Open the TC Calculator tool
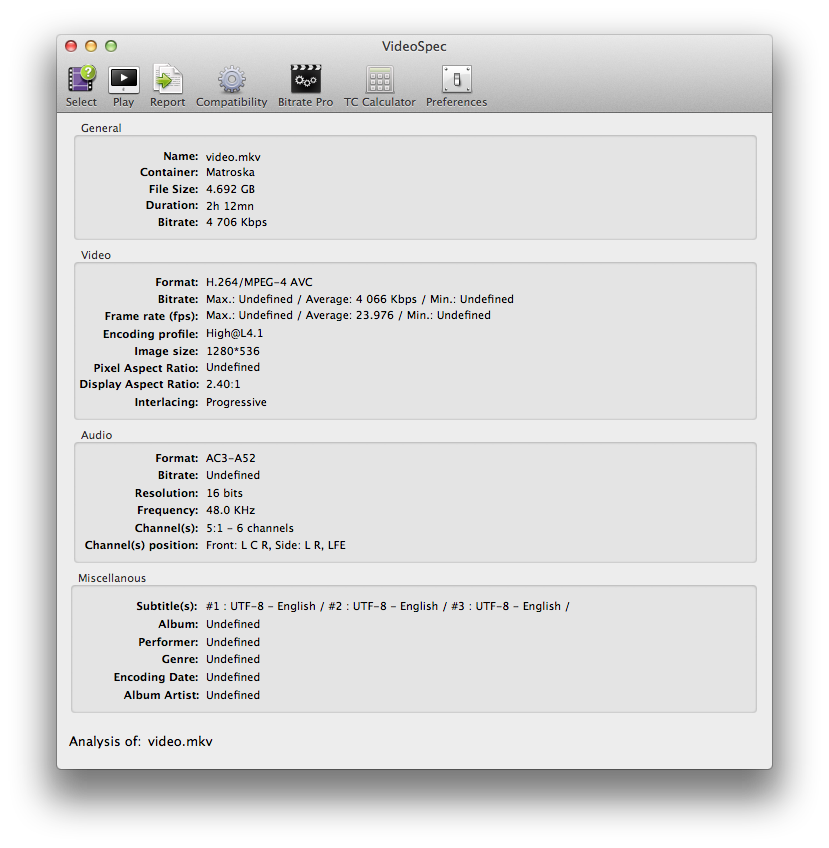The height and width of the screenshot is (848, 829). coord(379,80)
